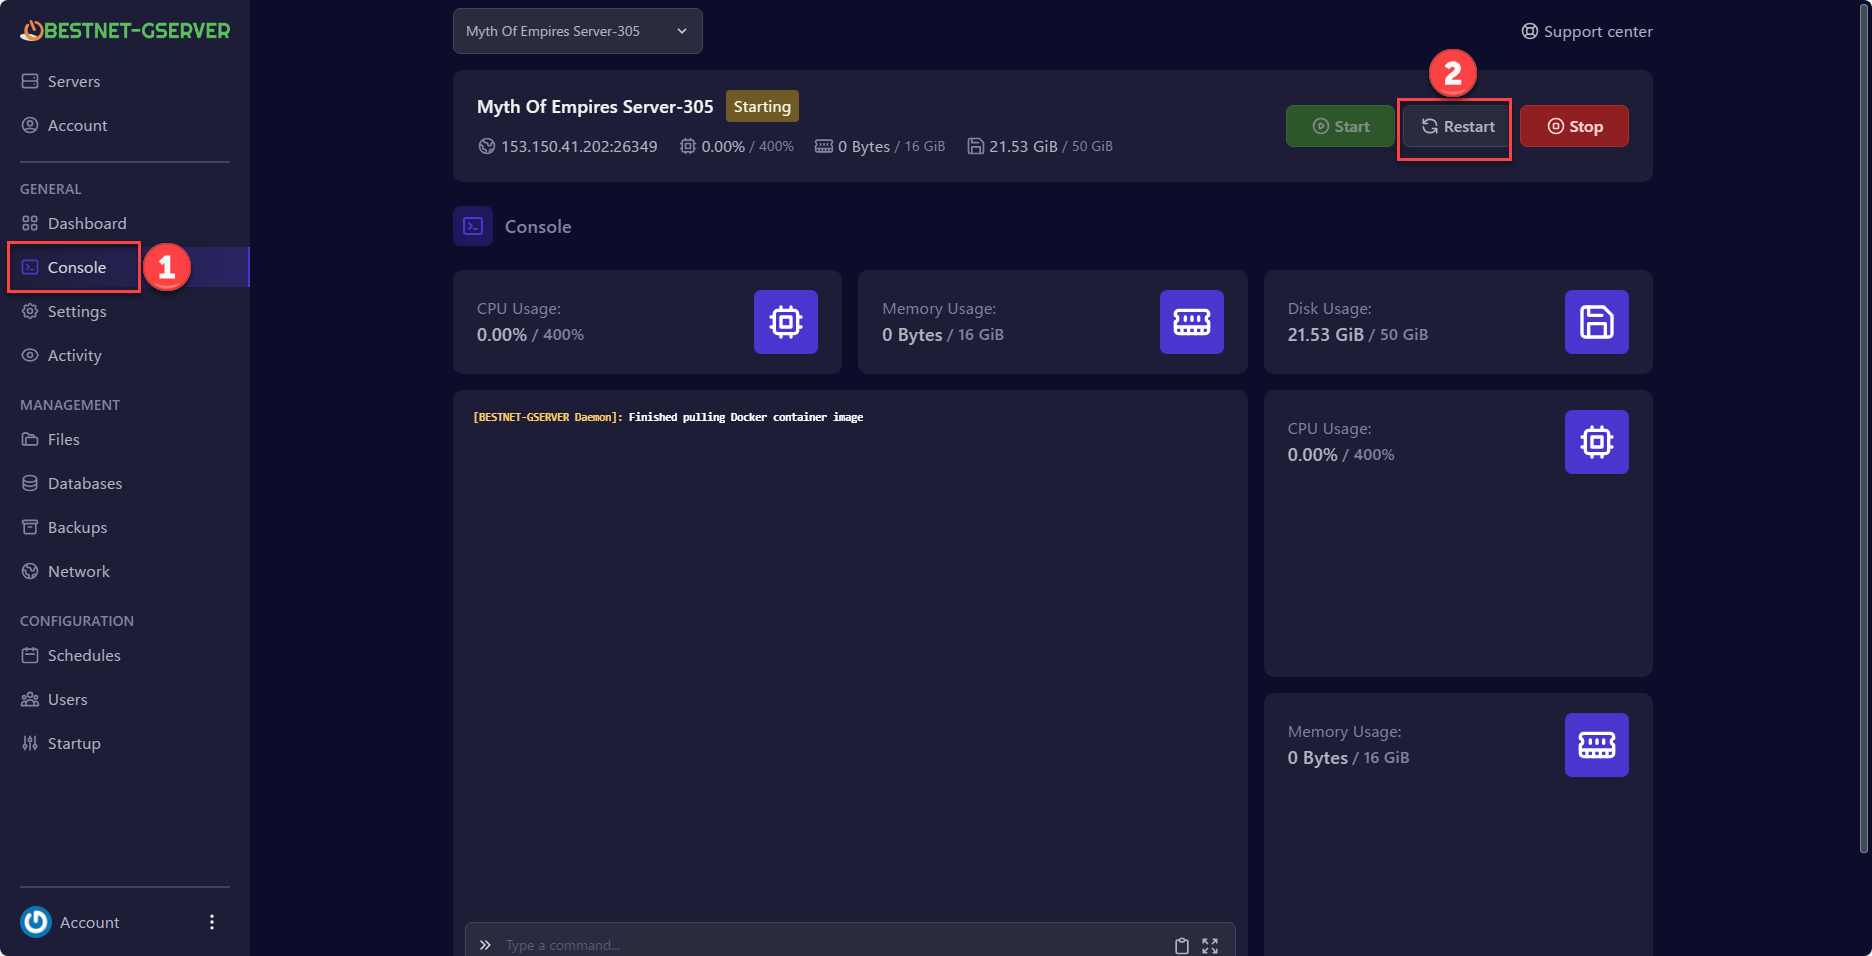Click the Memory icon in top card

[x=1192, y=322]
